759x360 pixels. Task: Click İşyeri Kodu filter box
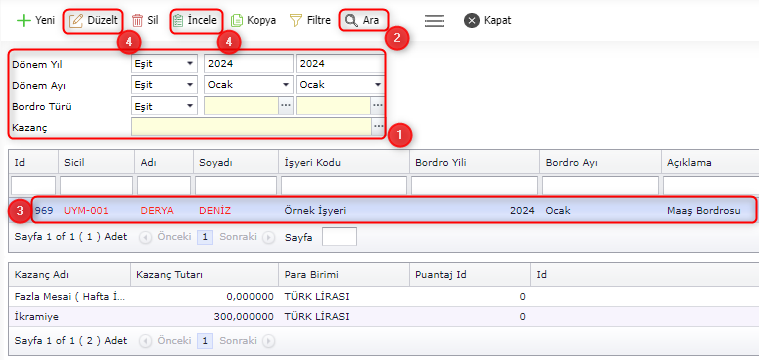(344, 185)
